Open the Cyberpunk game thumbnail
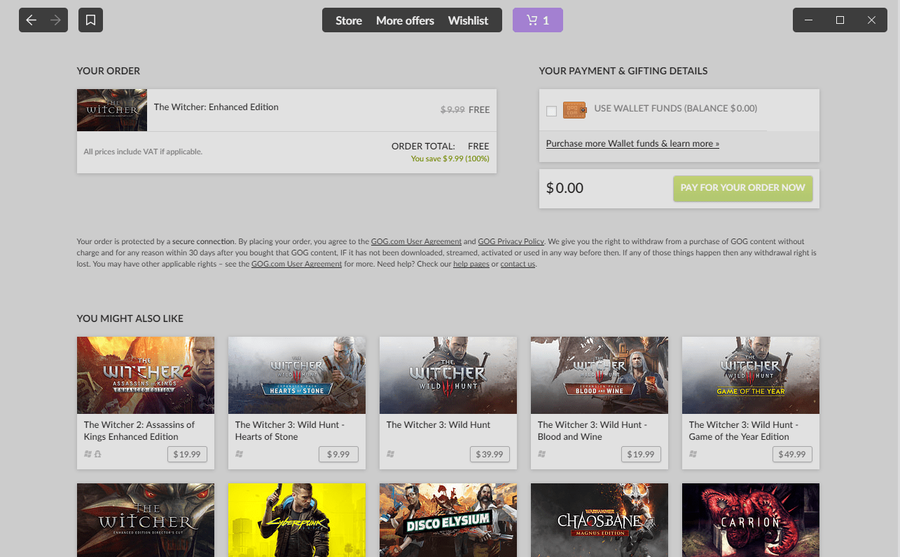Viewport: 900px width, 557px height. [x=296, y=520]
